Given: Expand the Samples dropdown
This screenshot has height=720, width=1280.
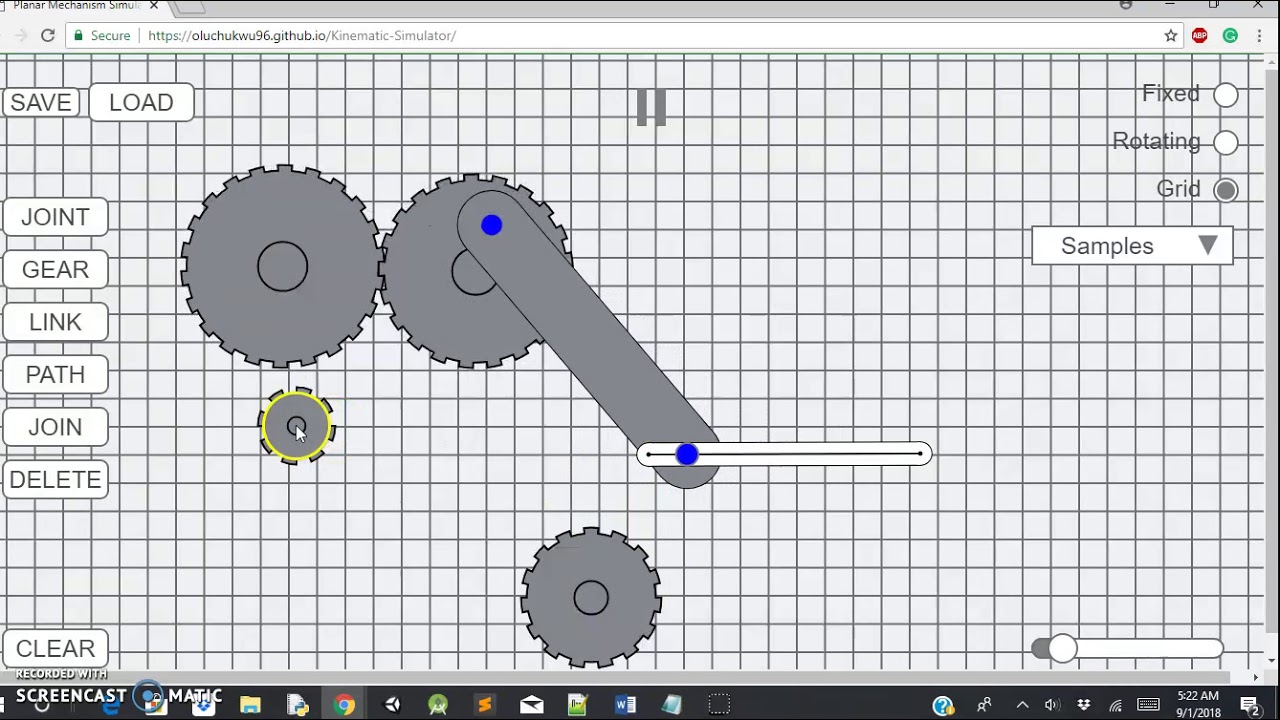Looking at the screenshot, I should 1132,246.
